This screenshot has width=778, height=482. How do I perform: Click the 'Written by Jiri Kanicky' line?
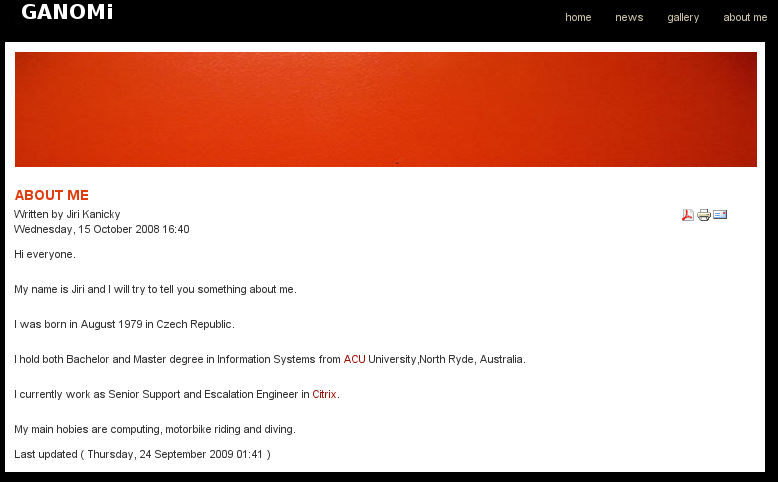pyautogui.click(x=67, y=214)
